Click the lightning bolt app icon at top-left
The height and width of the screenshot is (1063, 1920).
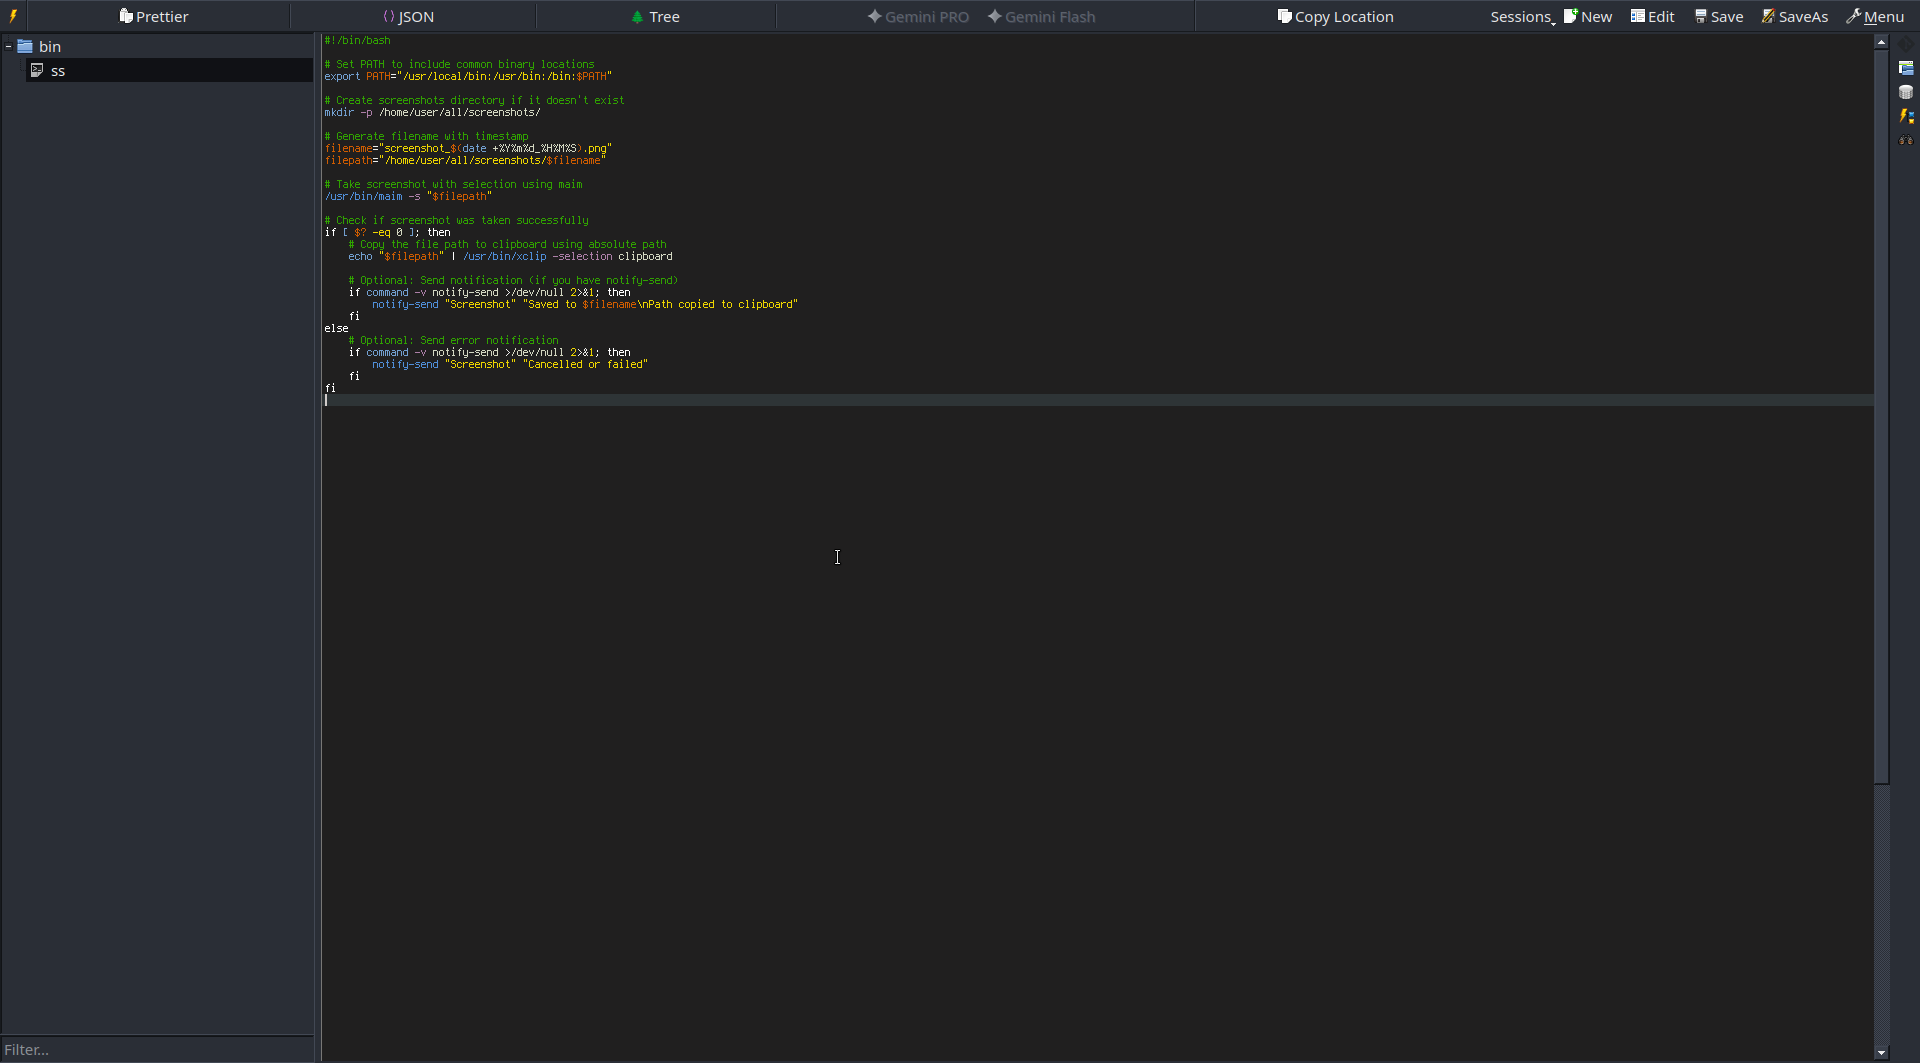[x=13, y=16]
